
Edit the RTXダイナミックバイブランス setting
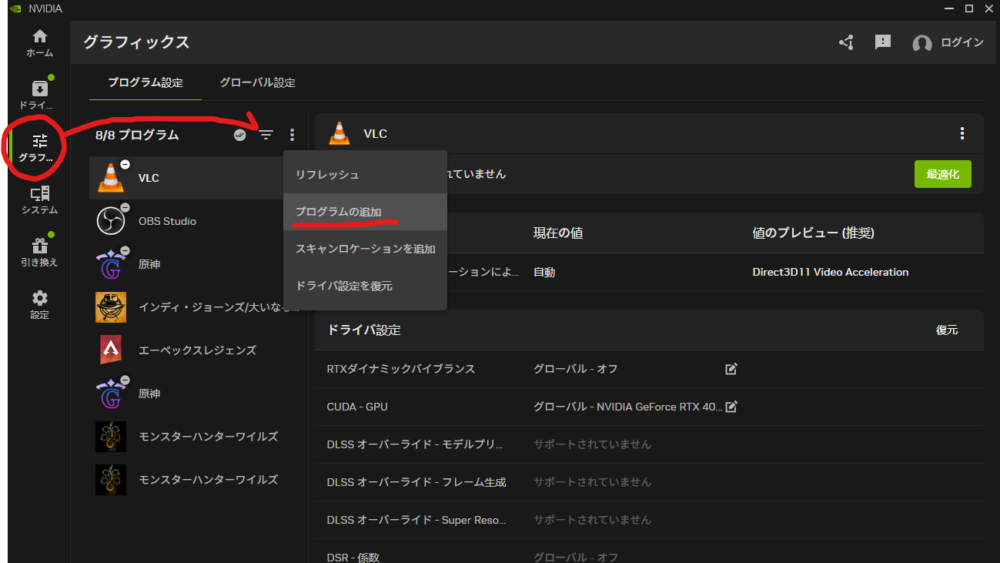pos(731,369)
